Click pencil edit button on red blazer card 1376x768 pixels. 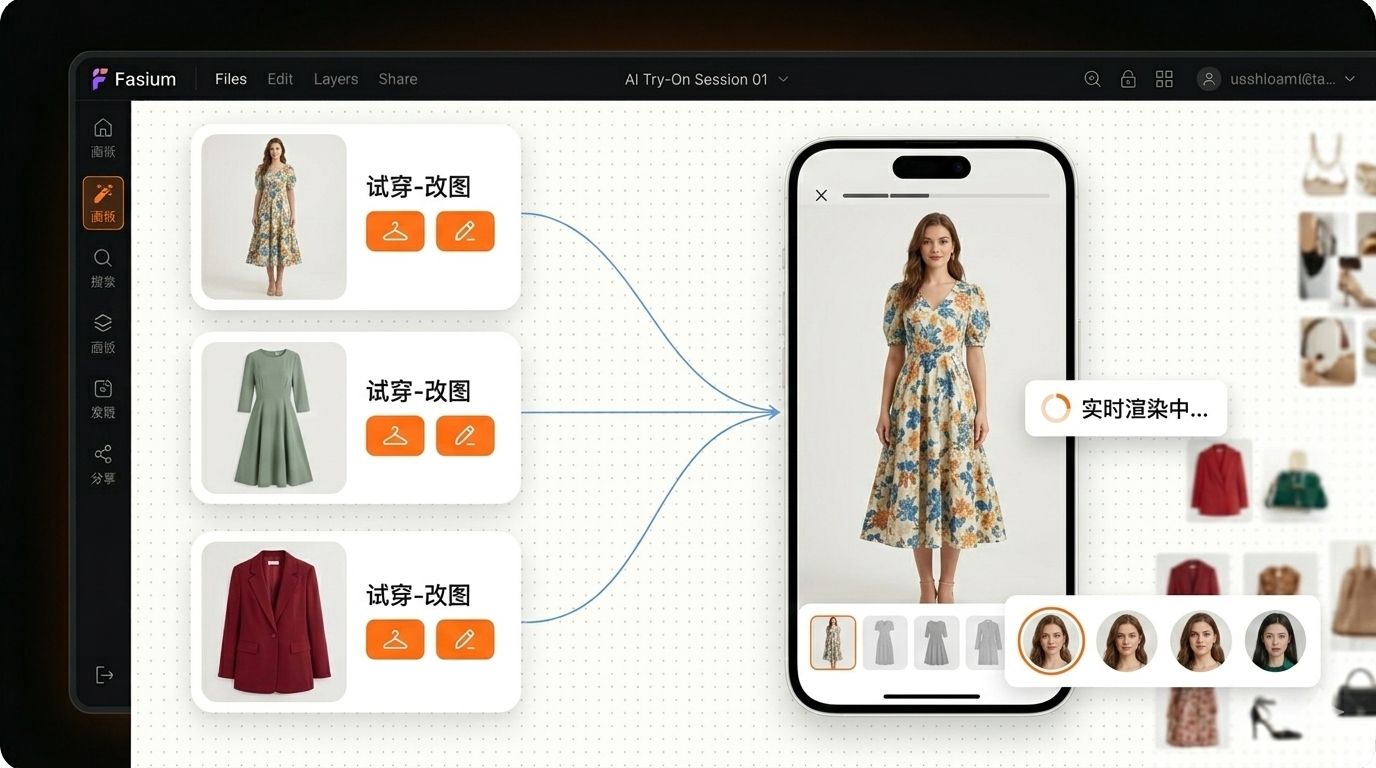click(x=465, y=639)
